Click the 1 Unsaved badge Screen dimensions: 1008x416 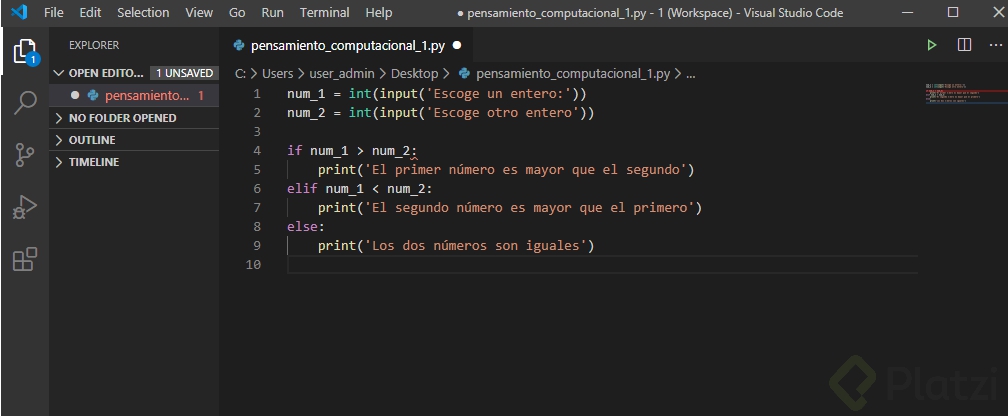click(x=184, y=73)
